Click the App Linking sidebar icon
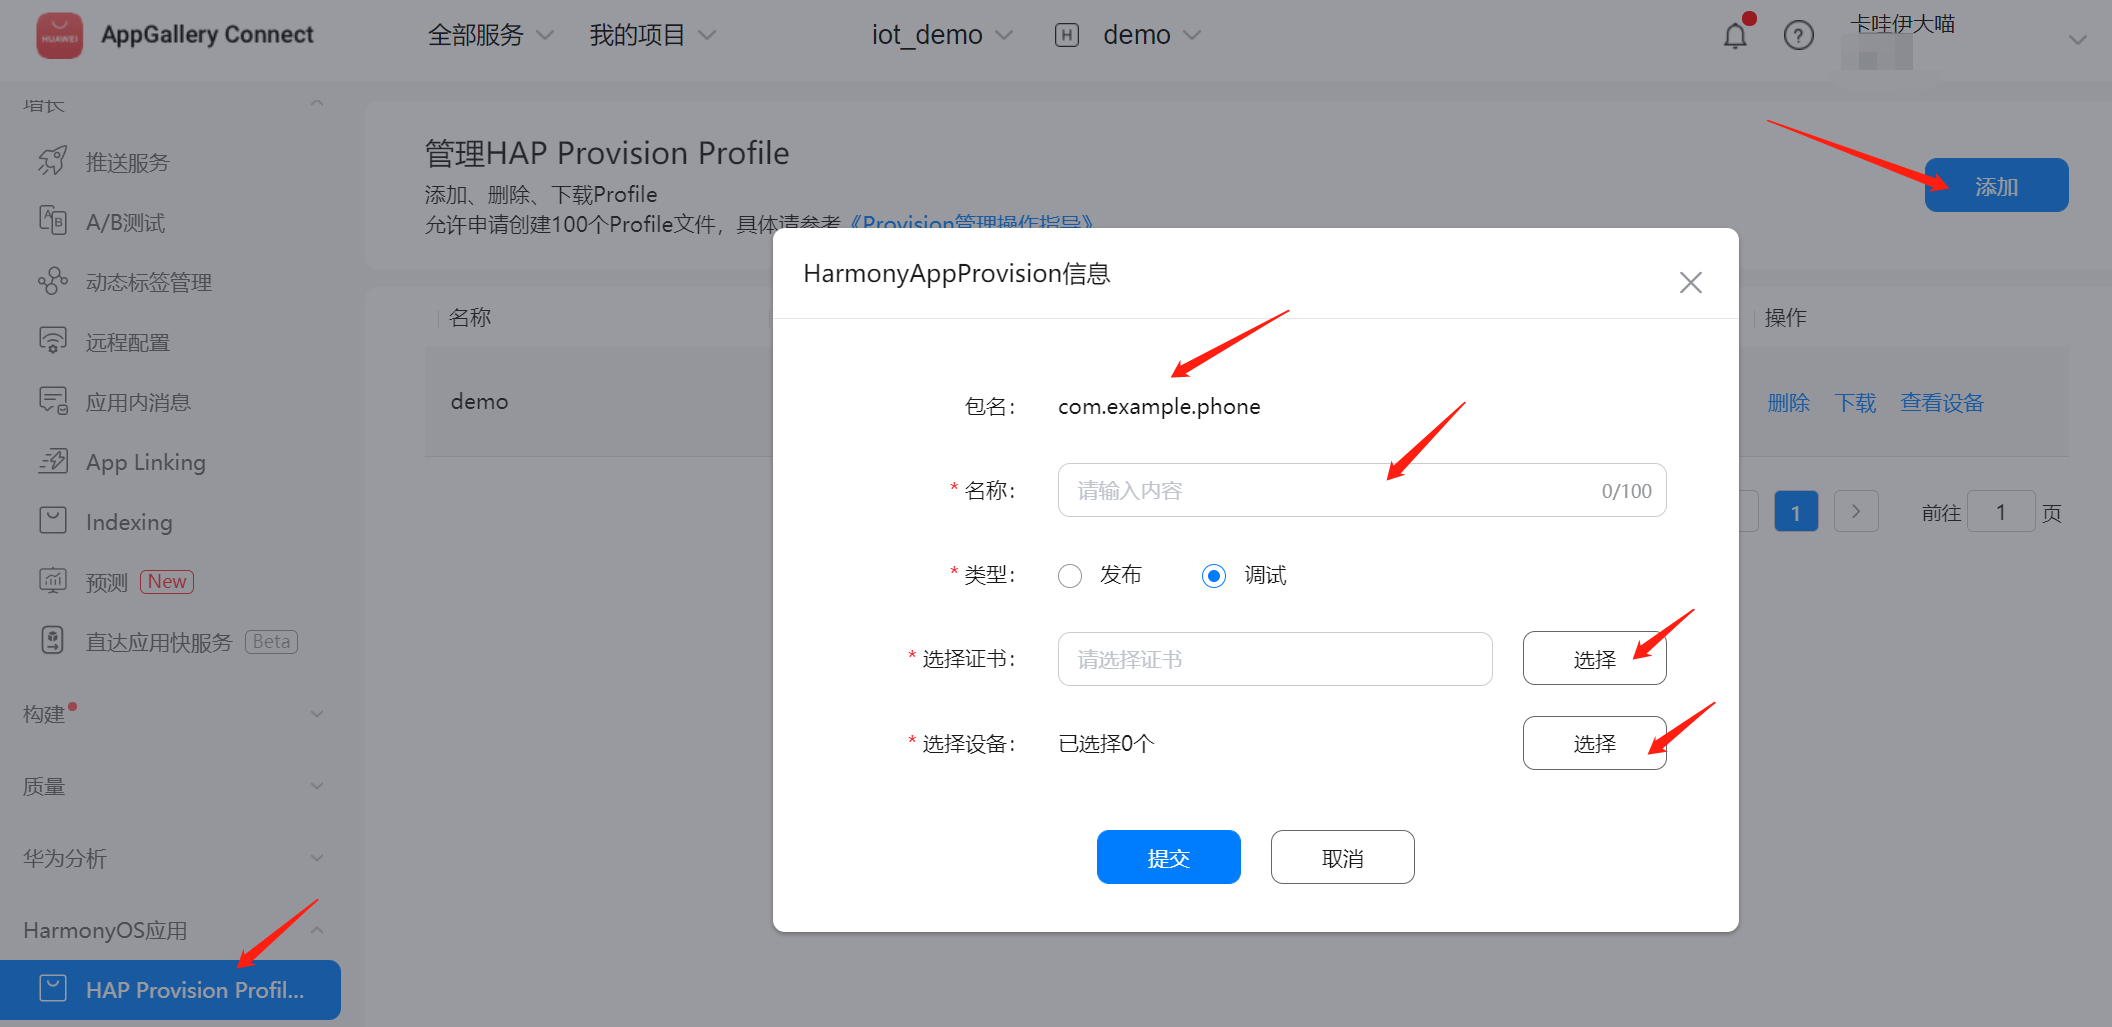 (53, 461)
